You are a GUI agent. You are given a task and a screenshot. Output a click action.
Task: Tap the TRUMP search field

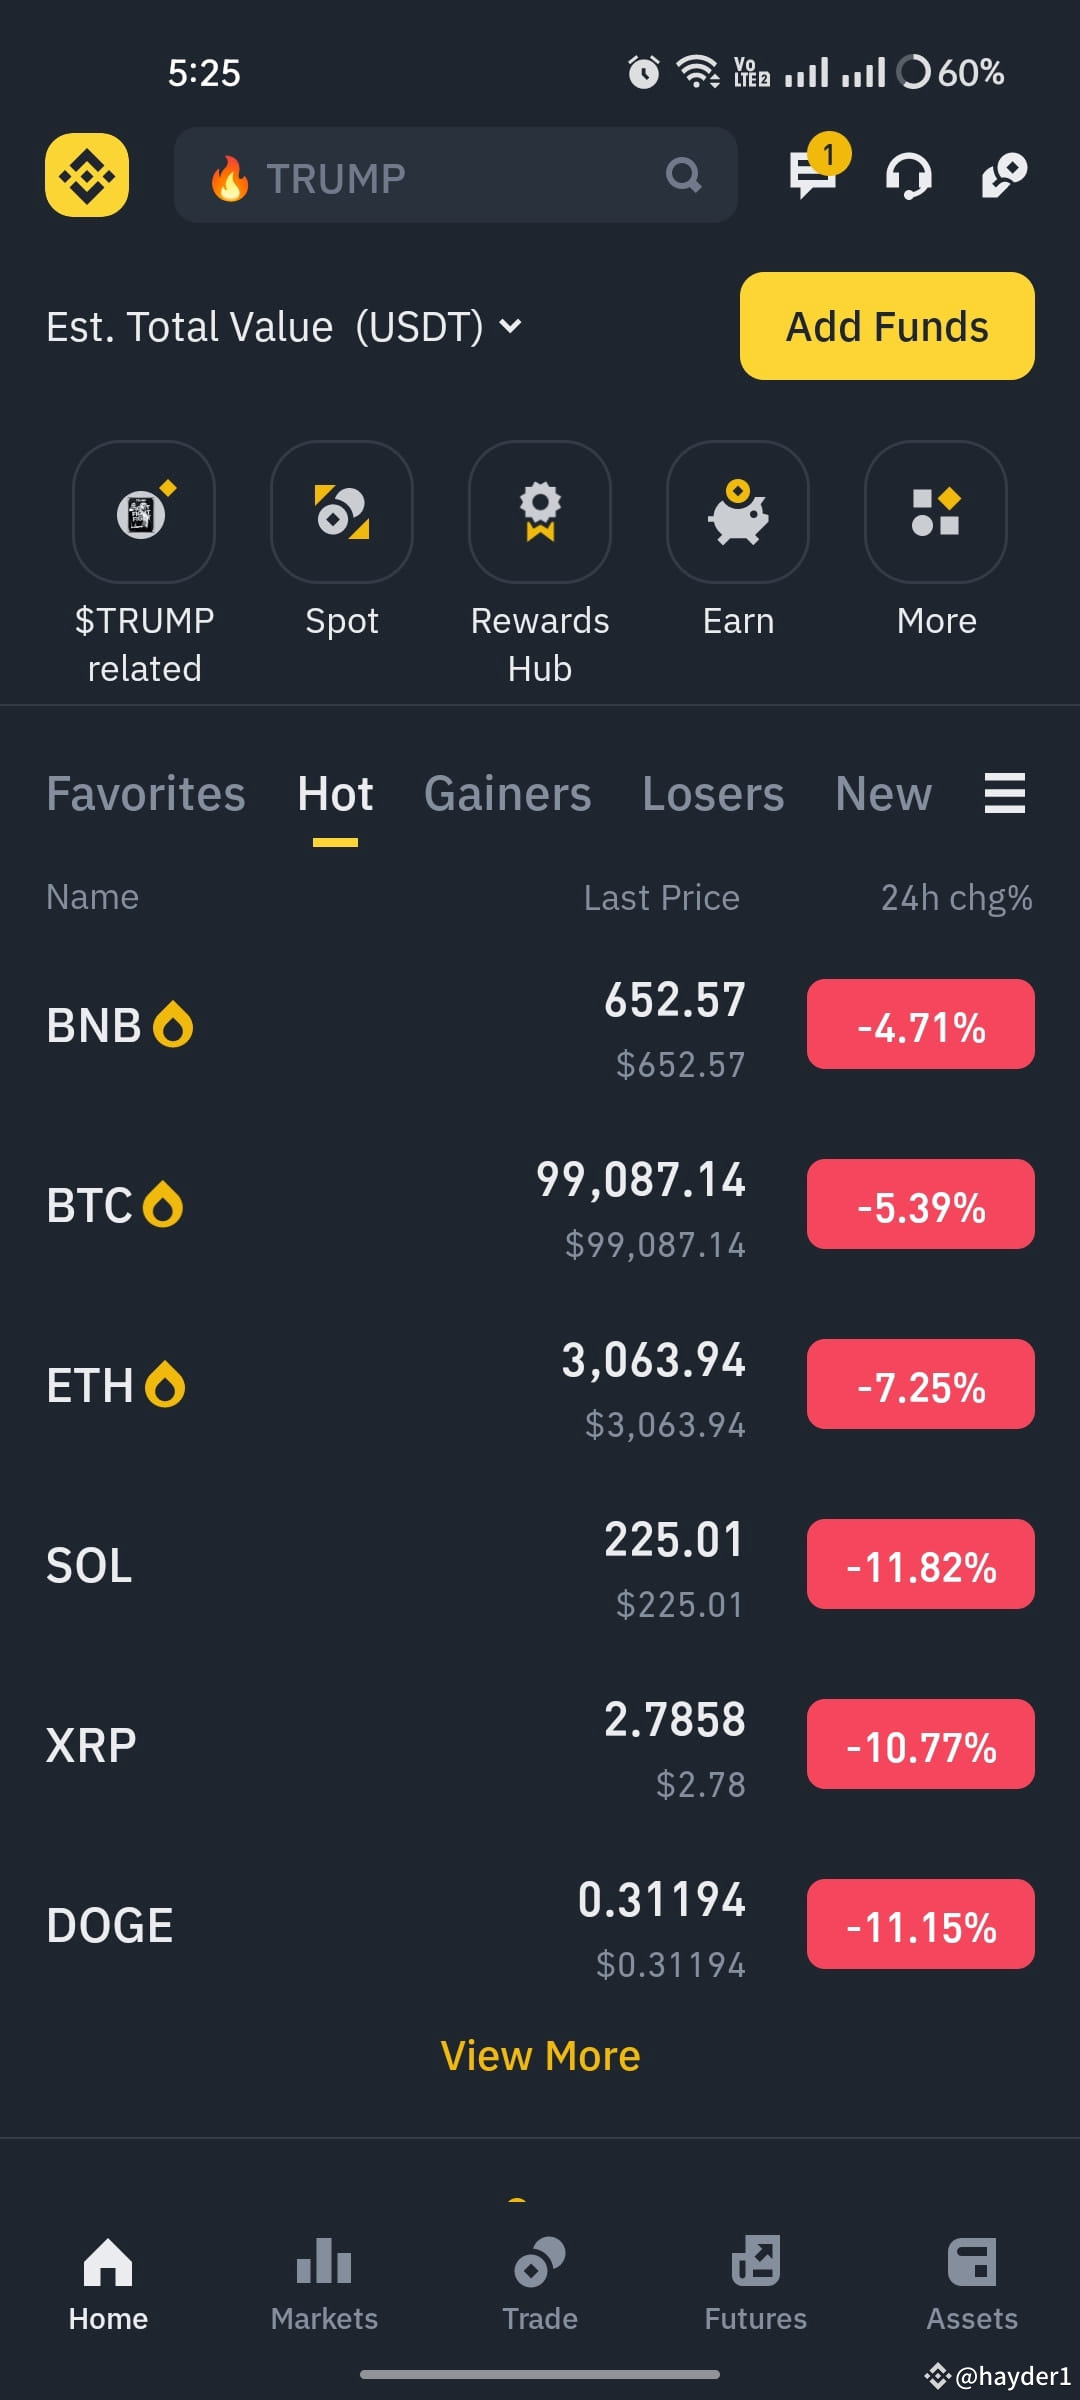pyautogui.click(x=456, y=175)
